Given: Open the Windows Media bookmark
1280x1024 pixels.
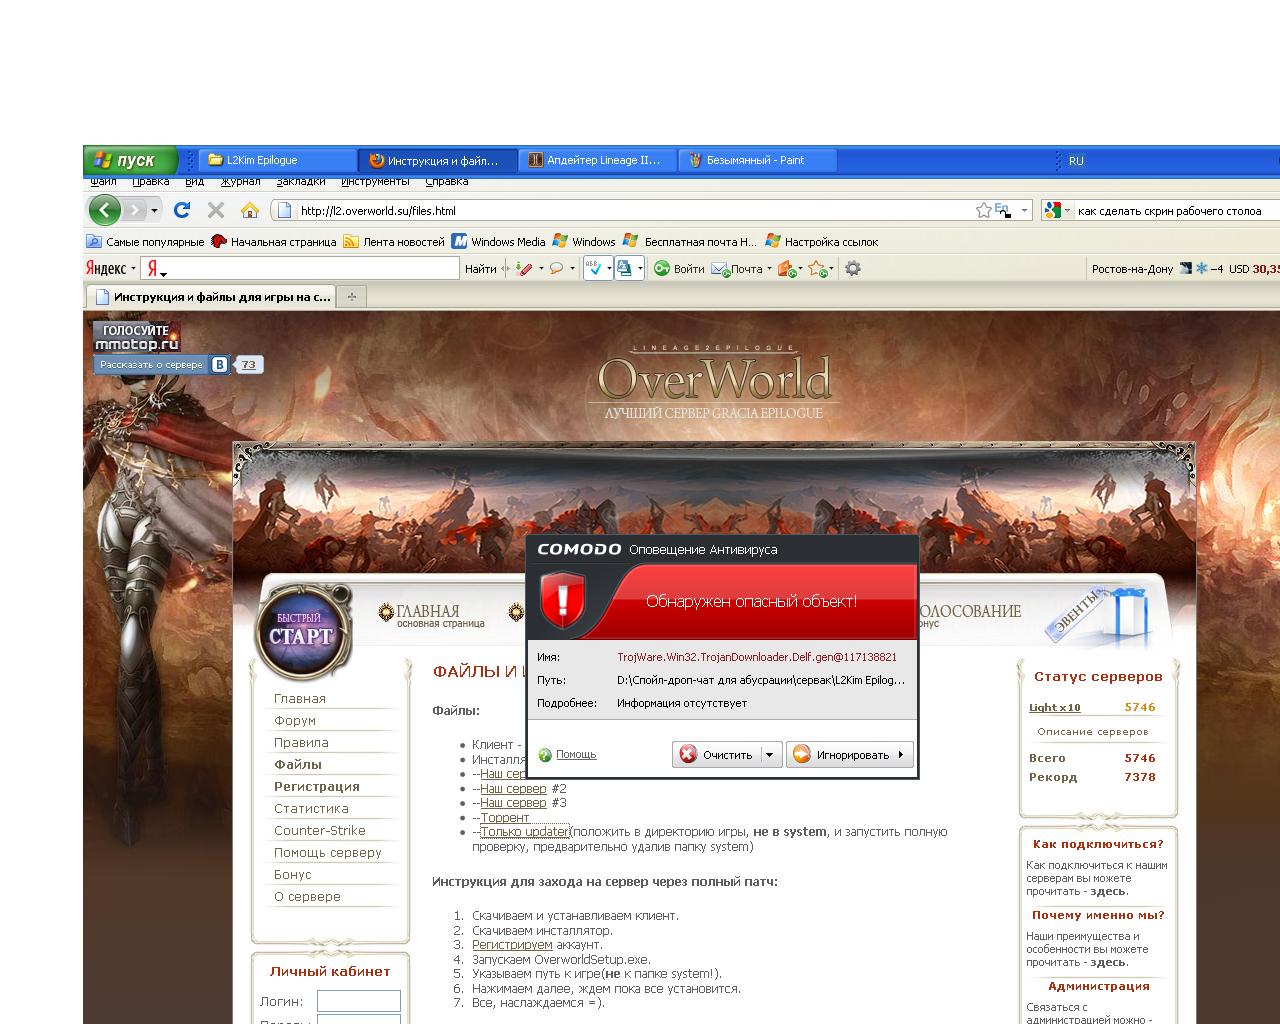Looking at the screenshot, I should pyautogui.click(x=499, y=241).
